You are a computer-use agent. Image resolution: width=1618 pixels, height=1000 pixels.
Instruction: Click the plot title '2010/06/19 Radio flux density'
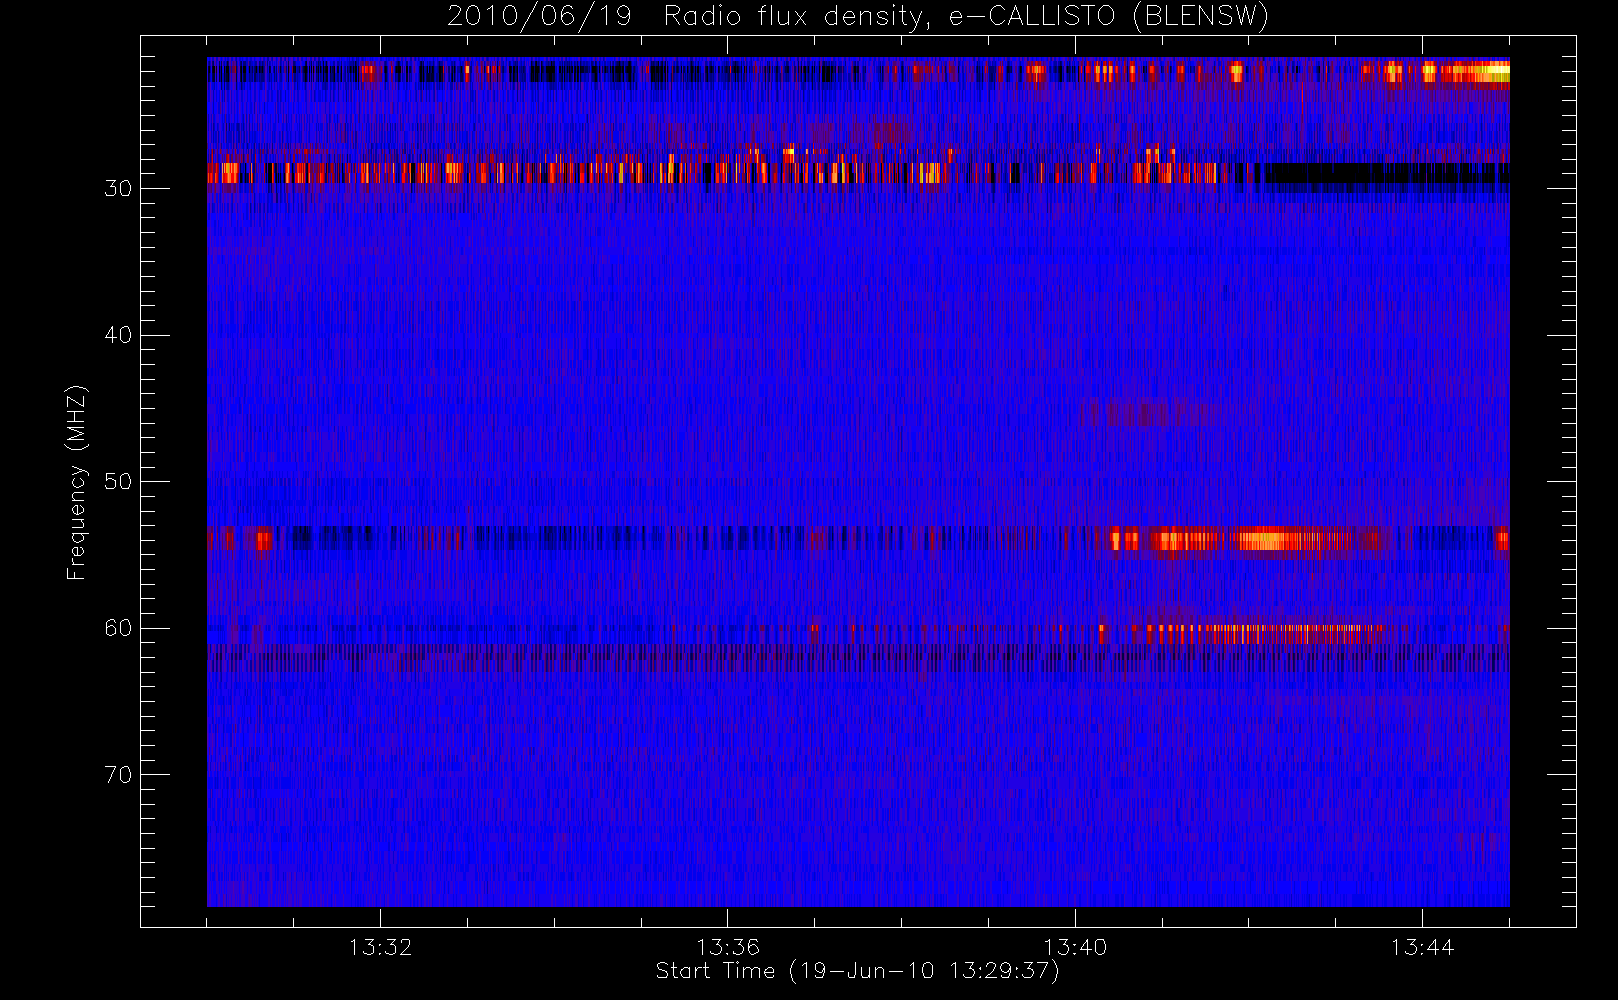click(x=858, y=16)
